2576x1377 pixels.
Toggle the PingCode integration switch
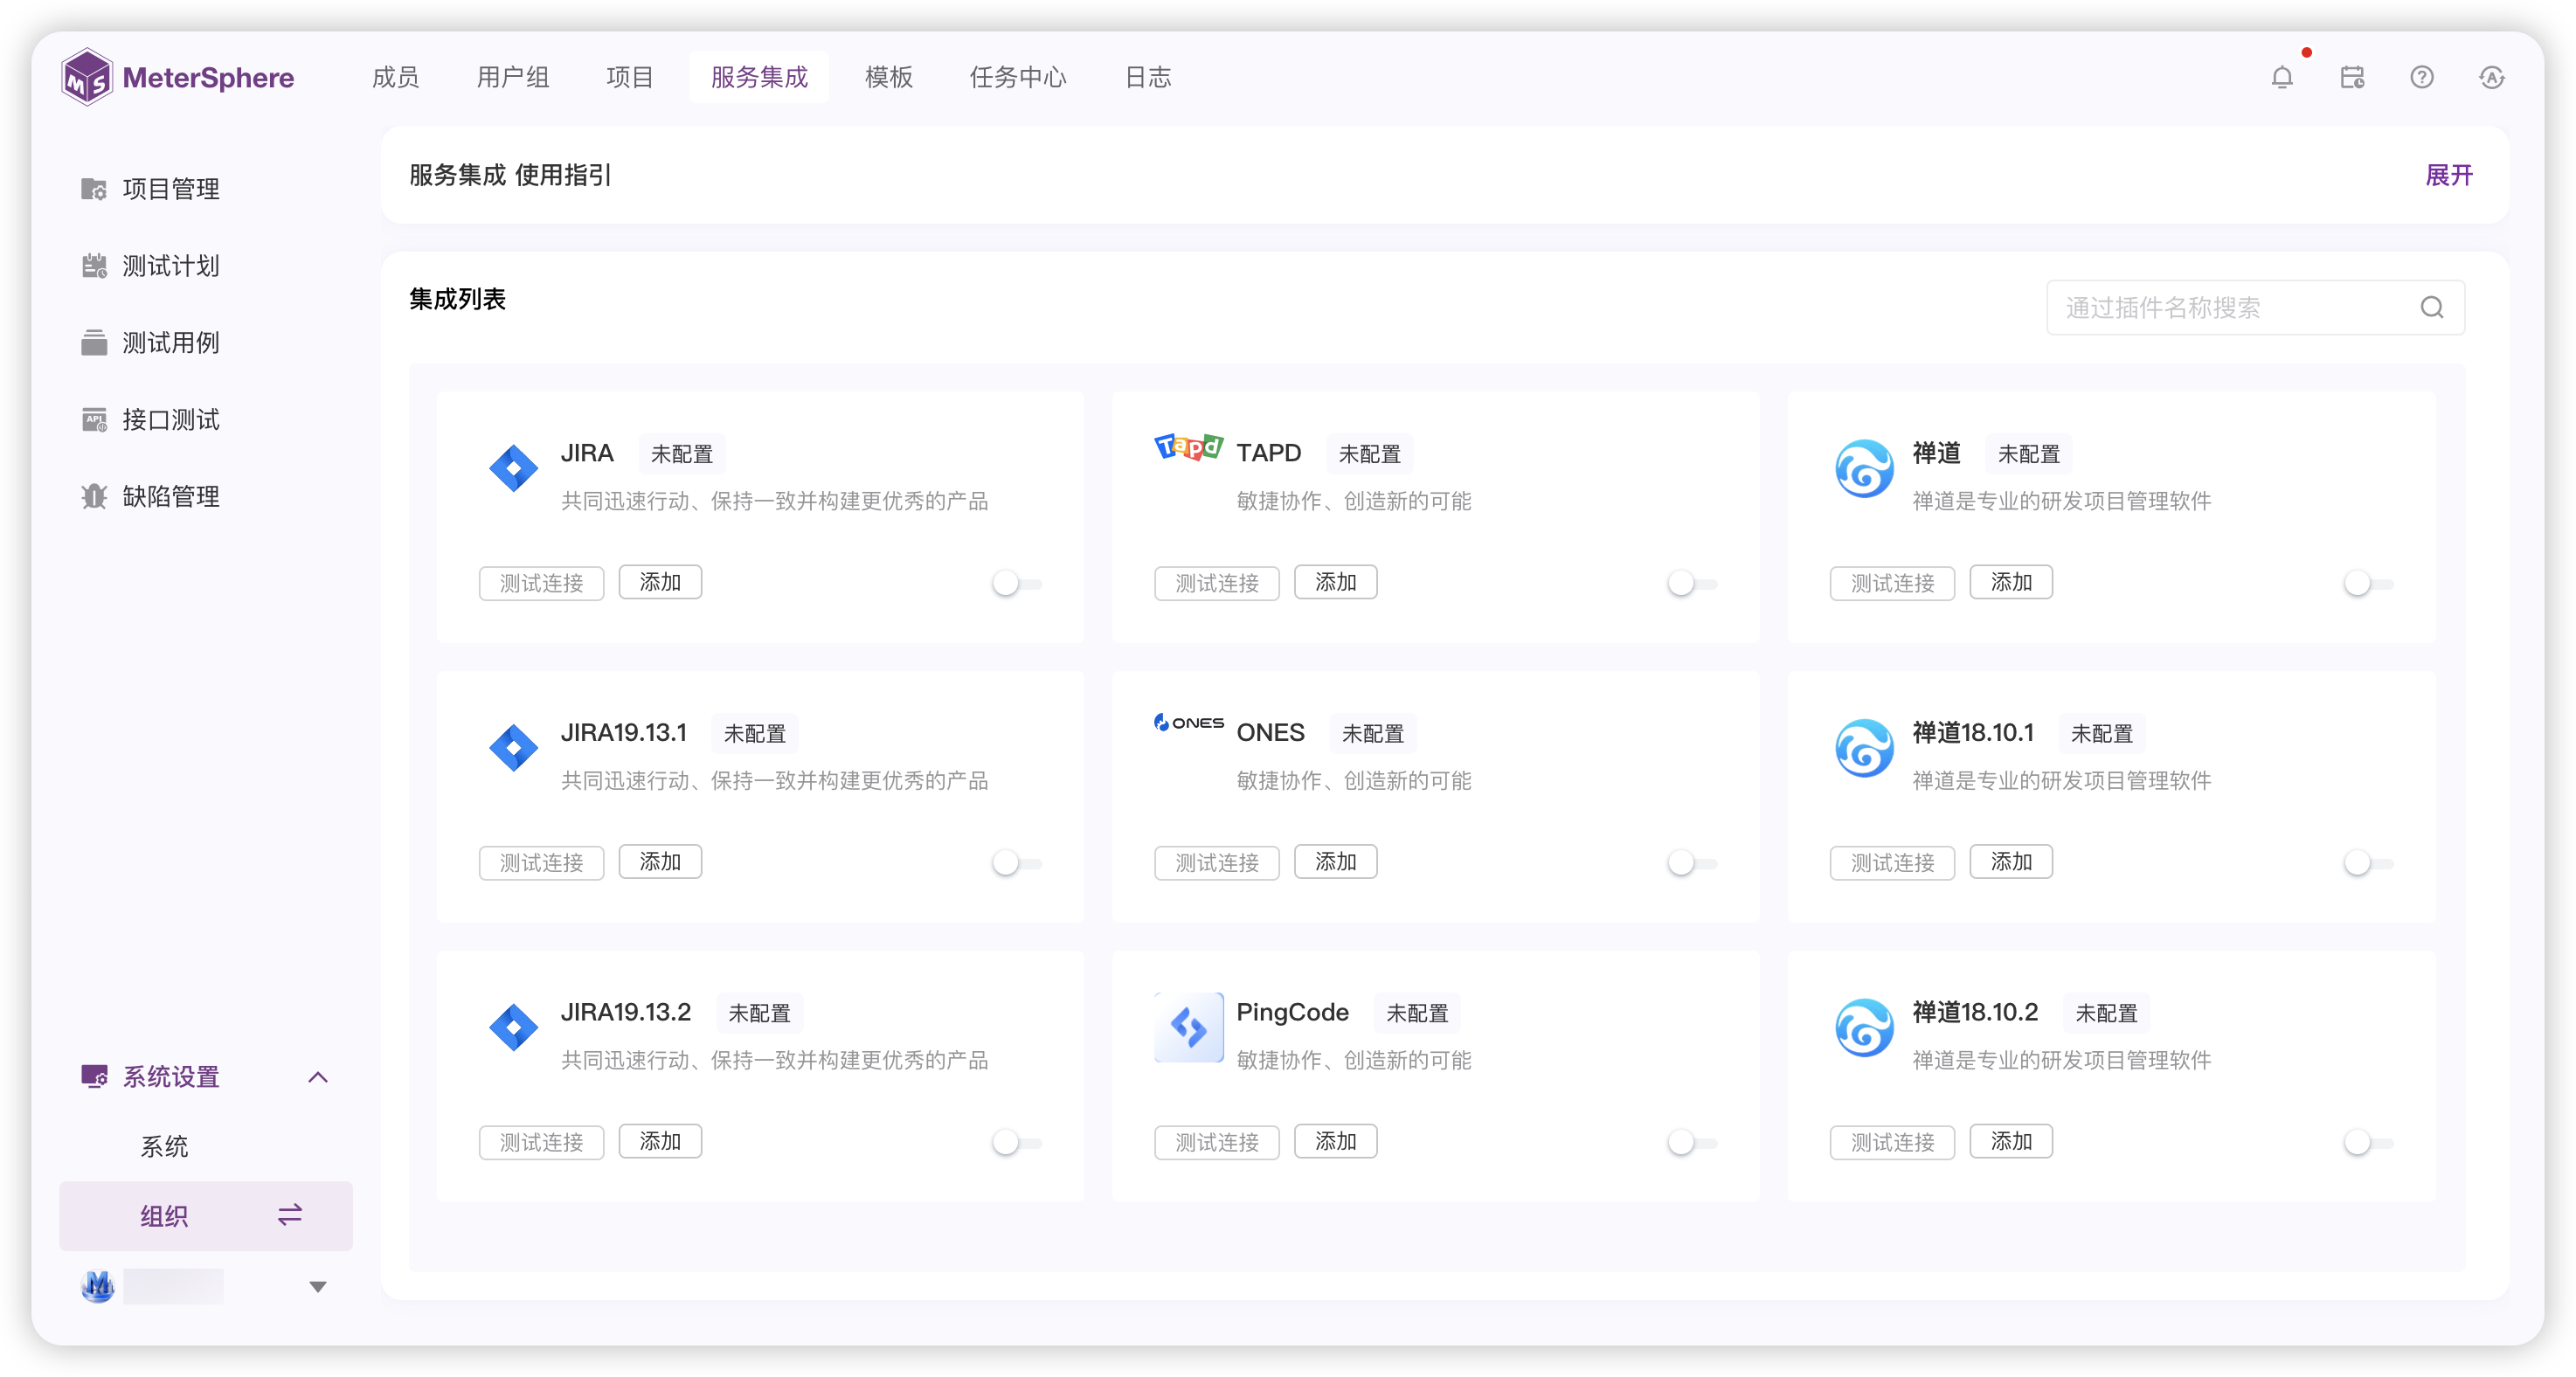pos(1692,1142)
